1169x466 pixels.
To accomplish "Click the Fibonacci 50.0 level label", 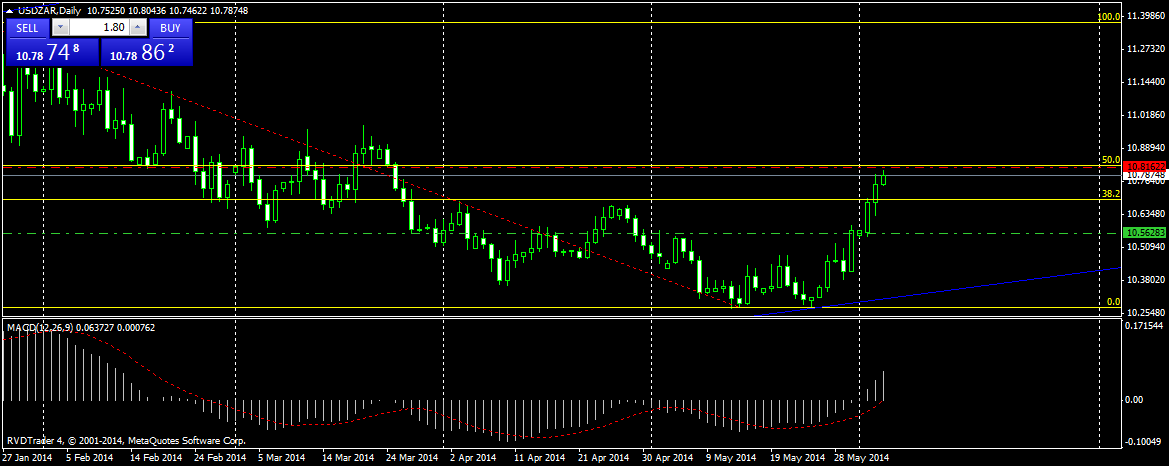I will coord(1111,160).
